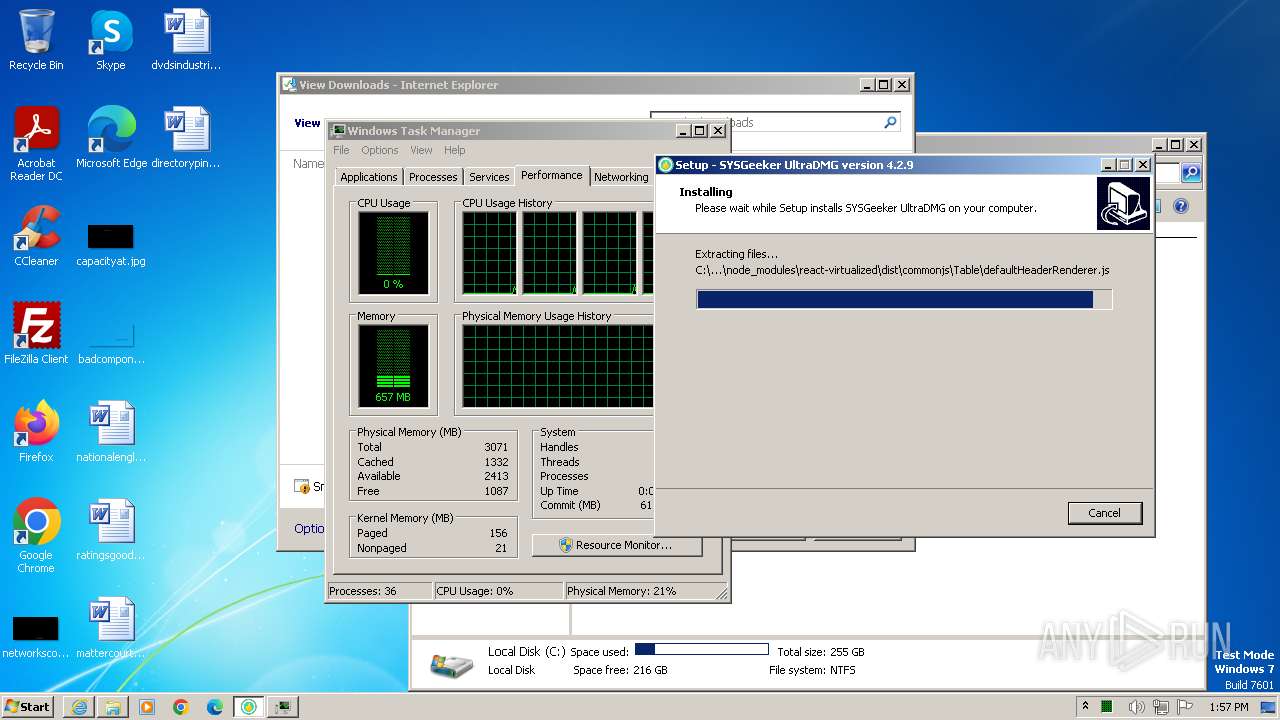Click the Local Disk (C:) drive icon

451,662
